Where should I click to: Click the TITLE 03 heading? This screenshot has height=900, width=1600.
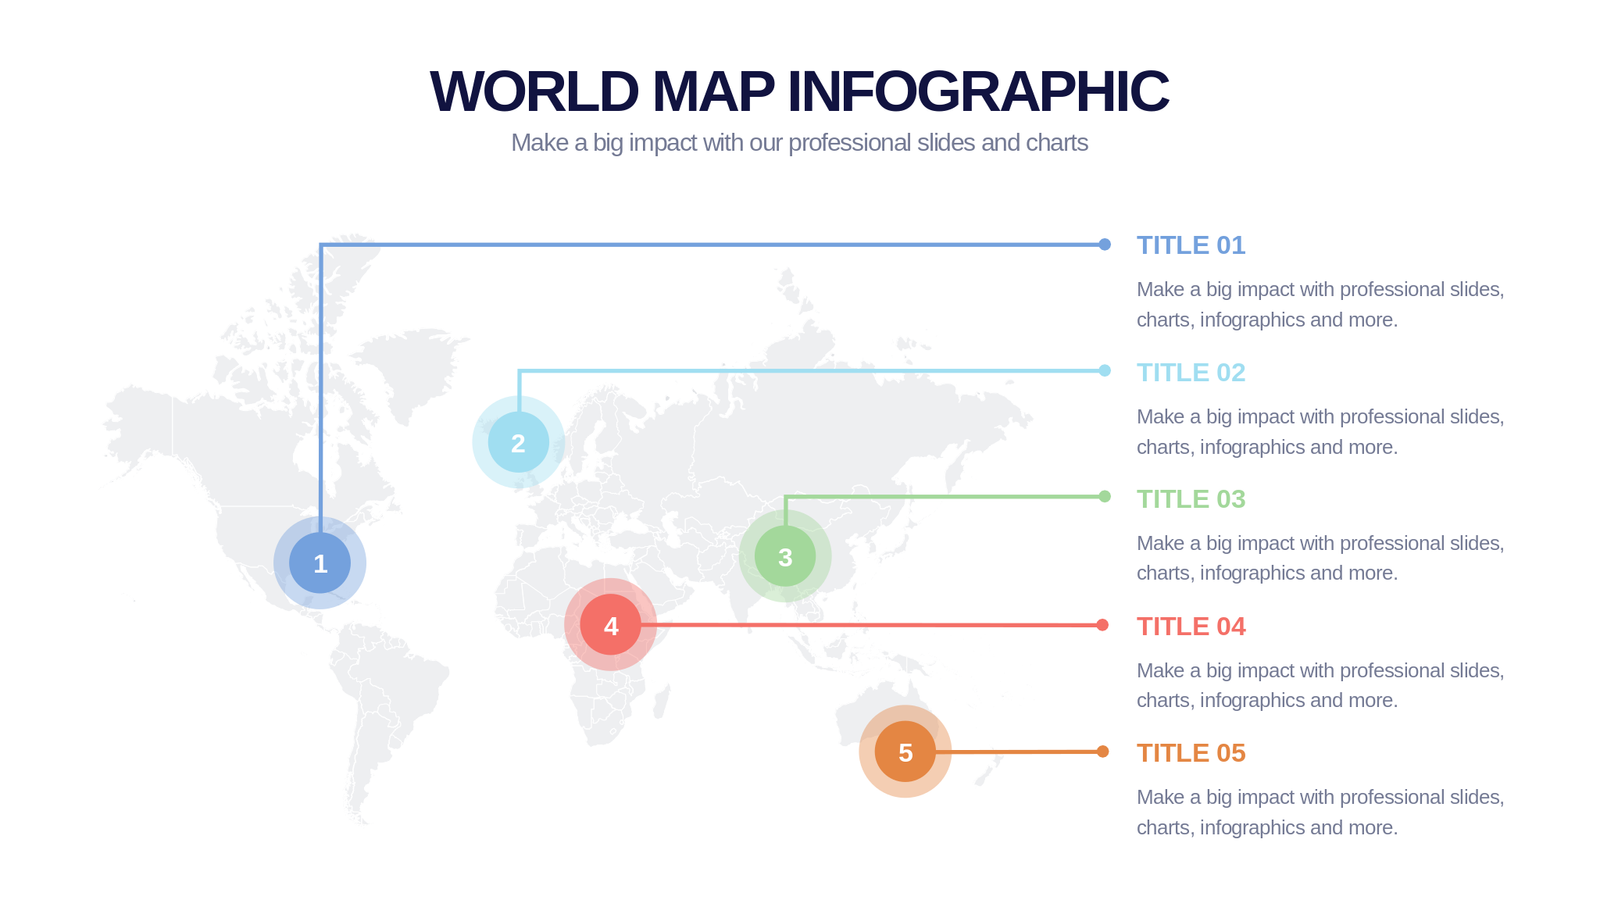click(x=1190, y=499)
